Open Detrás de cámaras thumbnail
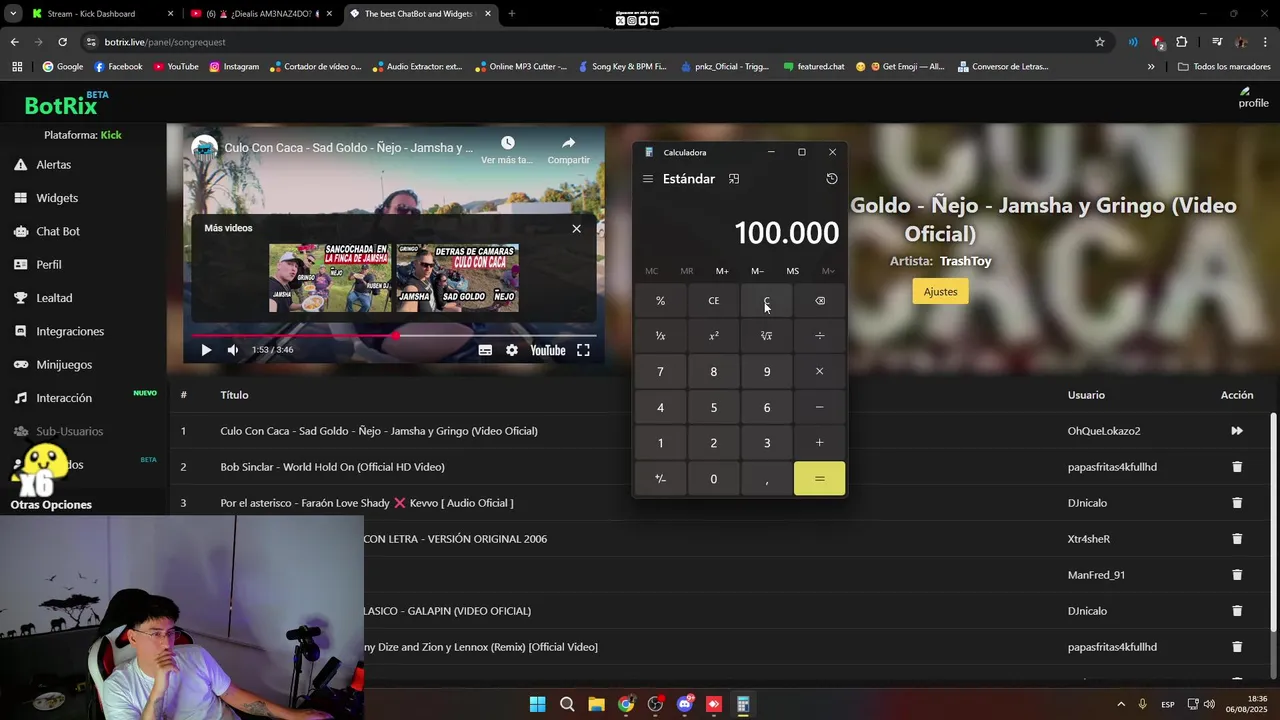The height and width of the screenshot is (720, 1280). [457, 278]
